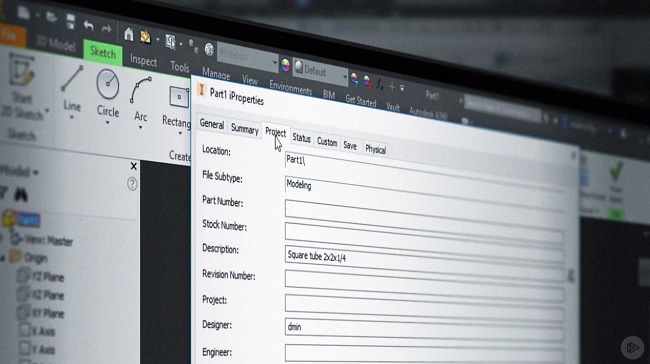The width and height of the screenshot is (650, 364).
Task: Open the Sketch ribbon tab
Action: [103, 53]
